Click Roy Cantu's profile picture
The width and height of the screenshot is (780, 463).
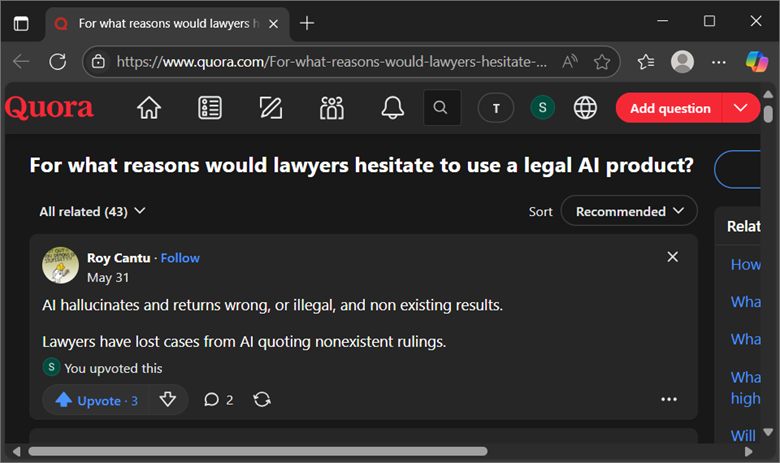[x=60, y=266]
